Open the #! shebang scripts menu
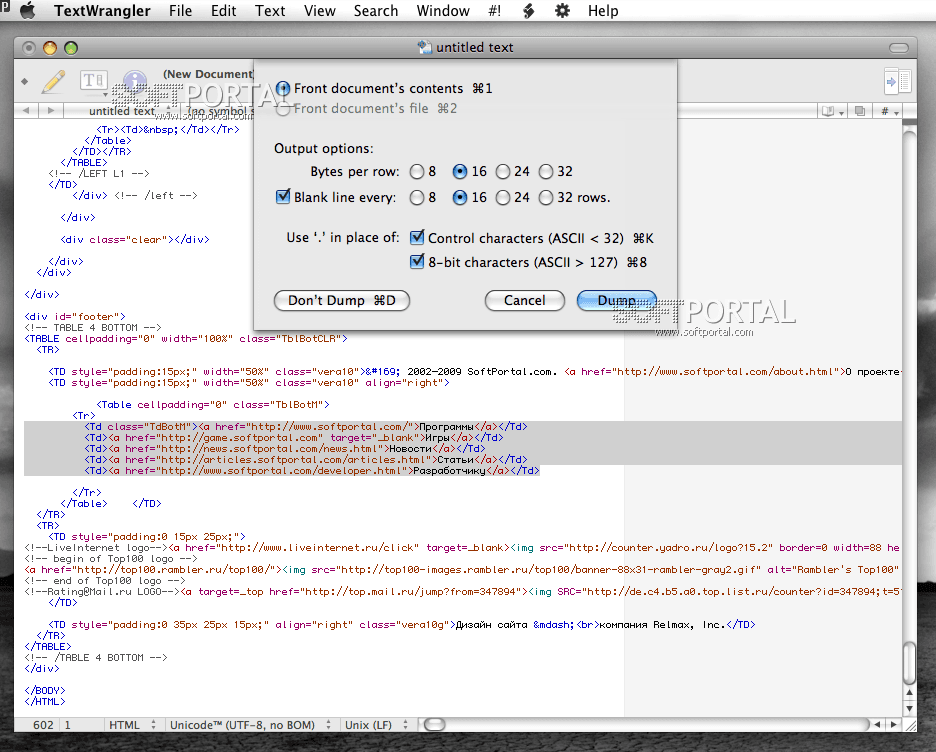The height and width of the screenshot is (752, 936). point(495,11)
